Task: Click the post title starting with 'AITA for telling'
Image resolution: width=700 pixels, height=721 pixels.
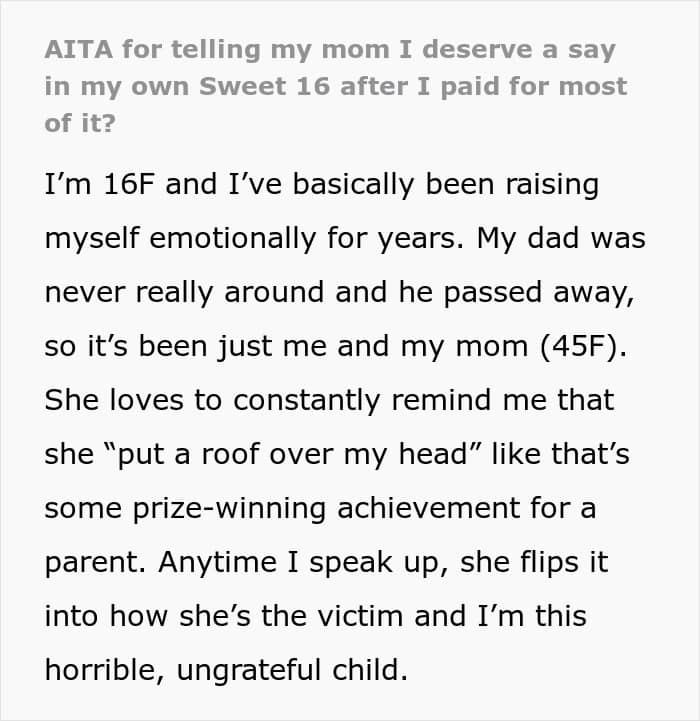Action: pos(336,86)
